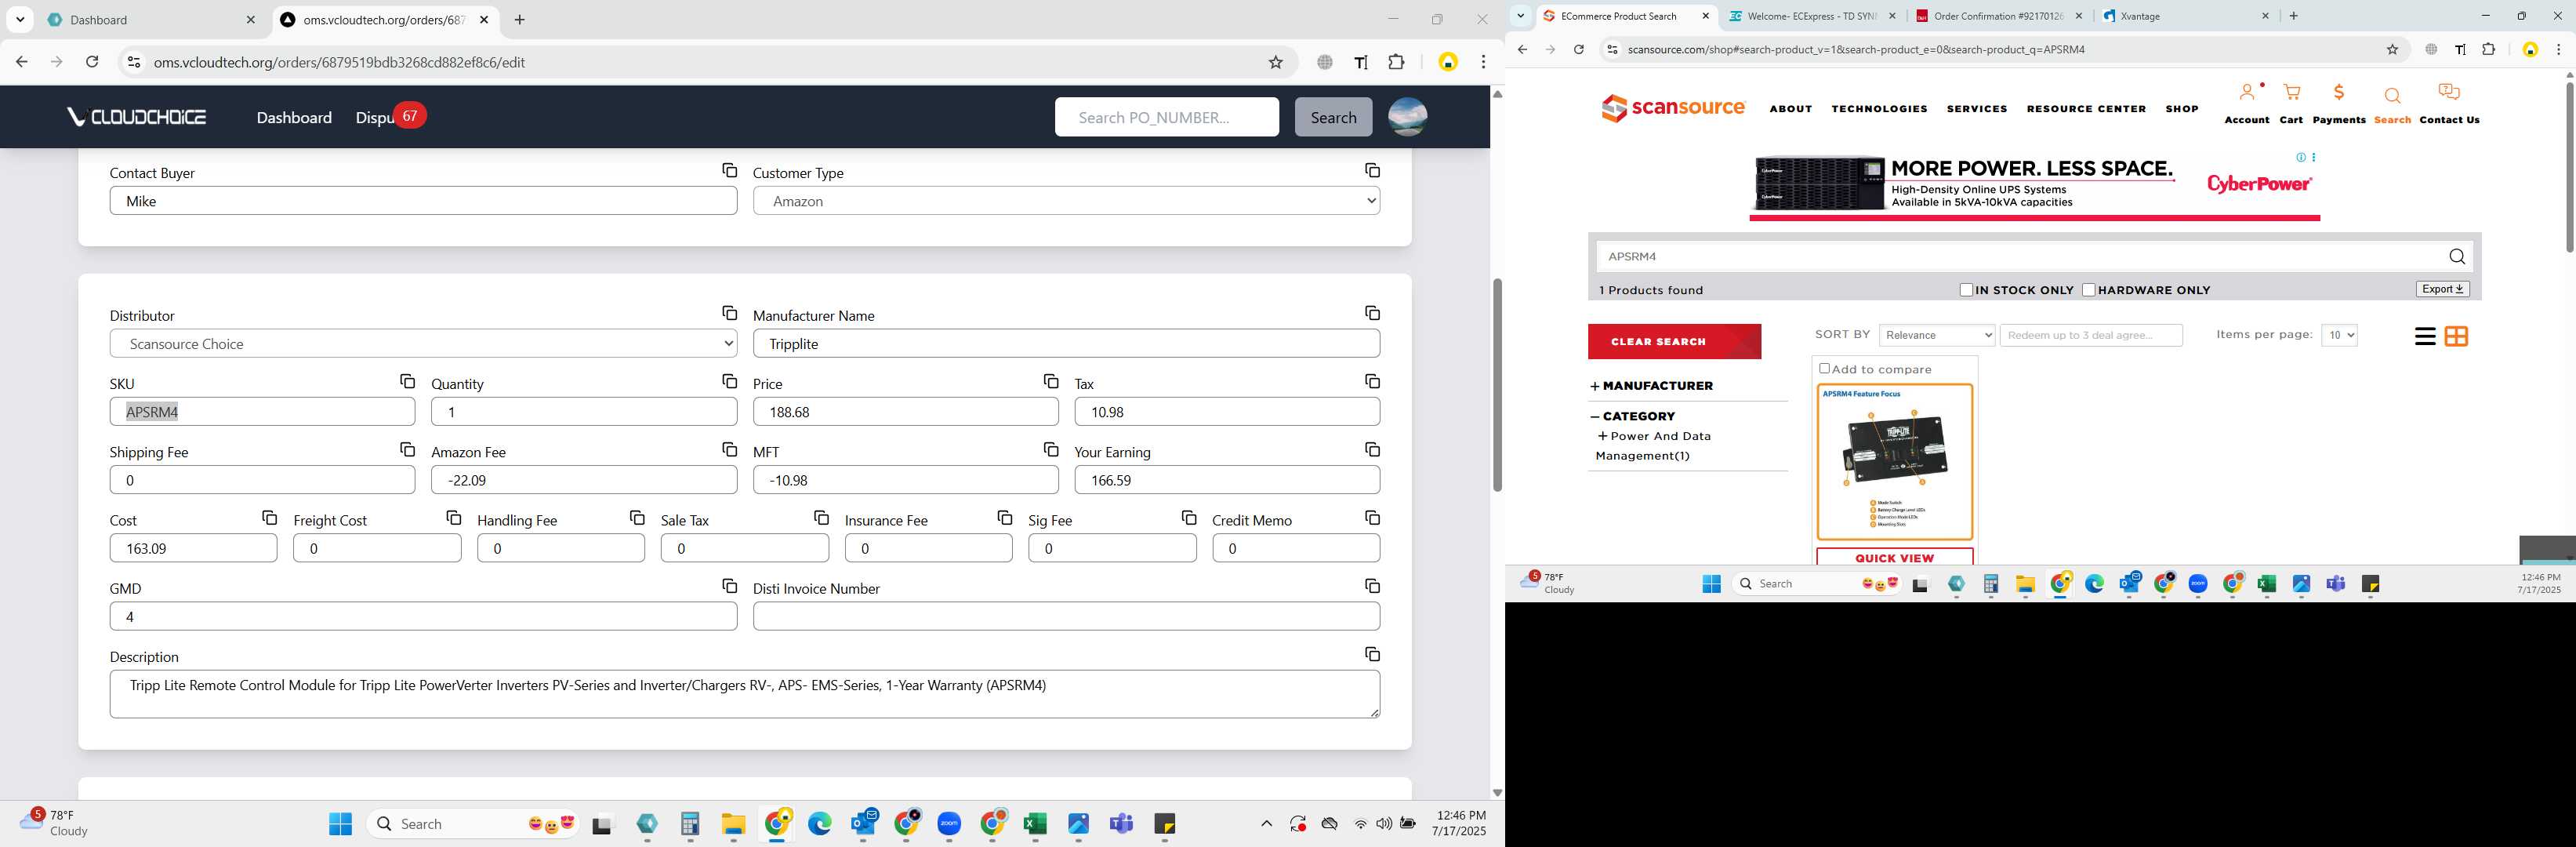2576x847 pixels.
Task: Copy the Quantity field value
Action: 729,381
